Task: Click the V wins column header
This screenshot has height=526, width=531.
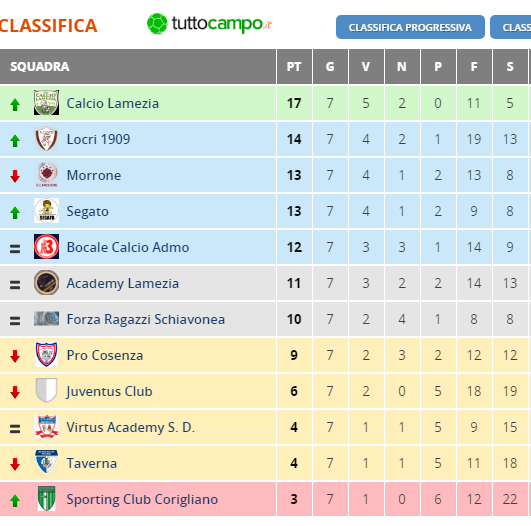Action: [x=366, y=66]
